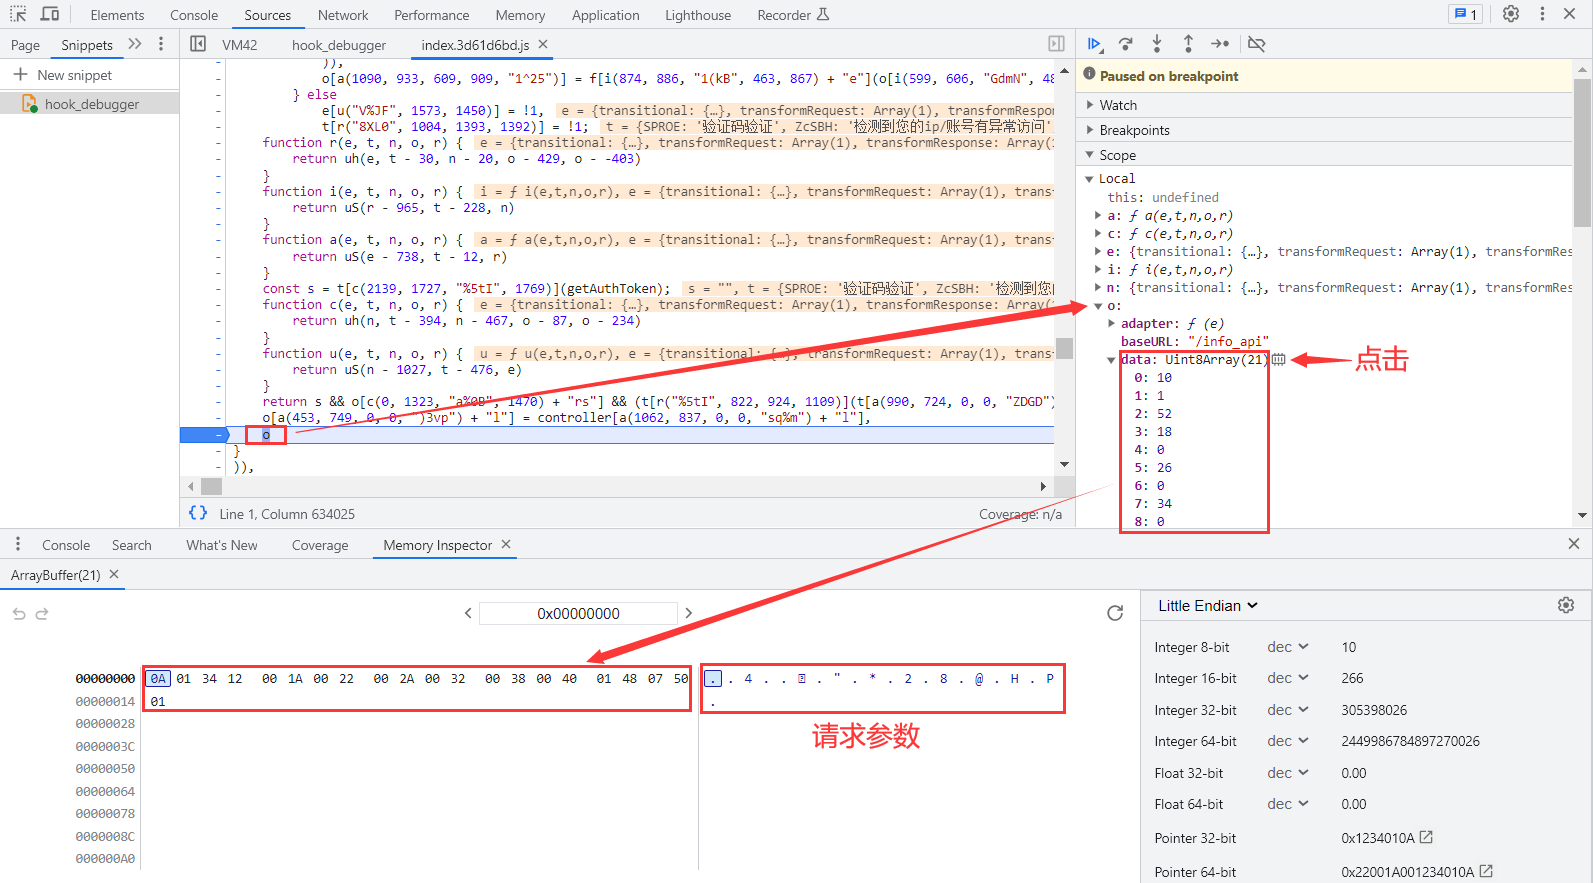Open DevTools settings gear

pos(1511,14)
